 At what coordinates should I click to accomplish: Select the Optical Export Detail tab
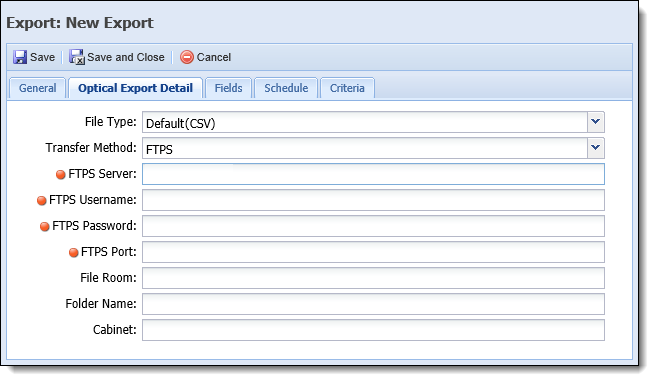coord(135,88)
